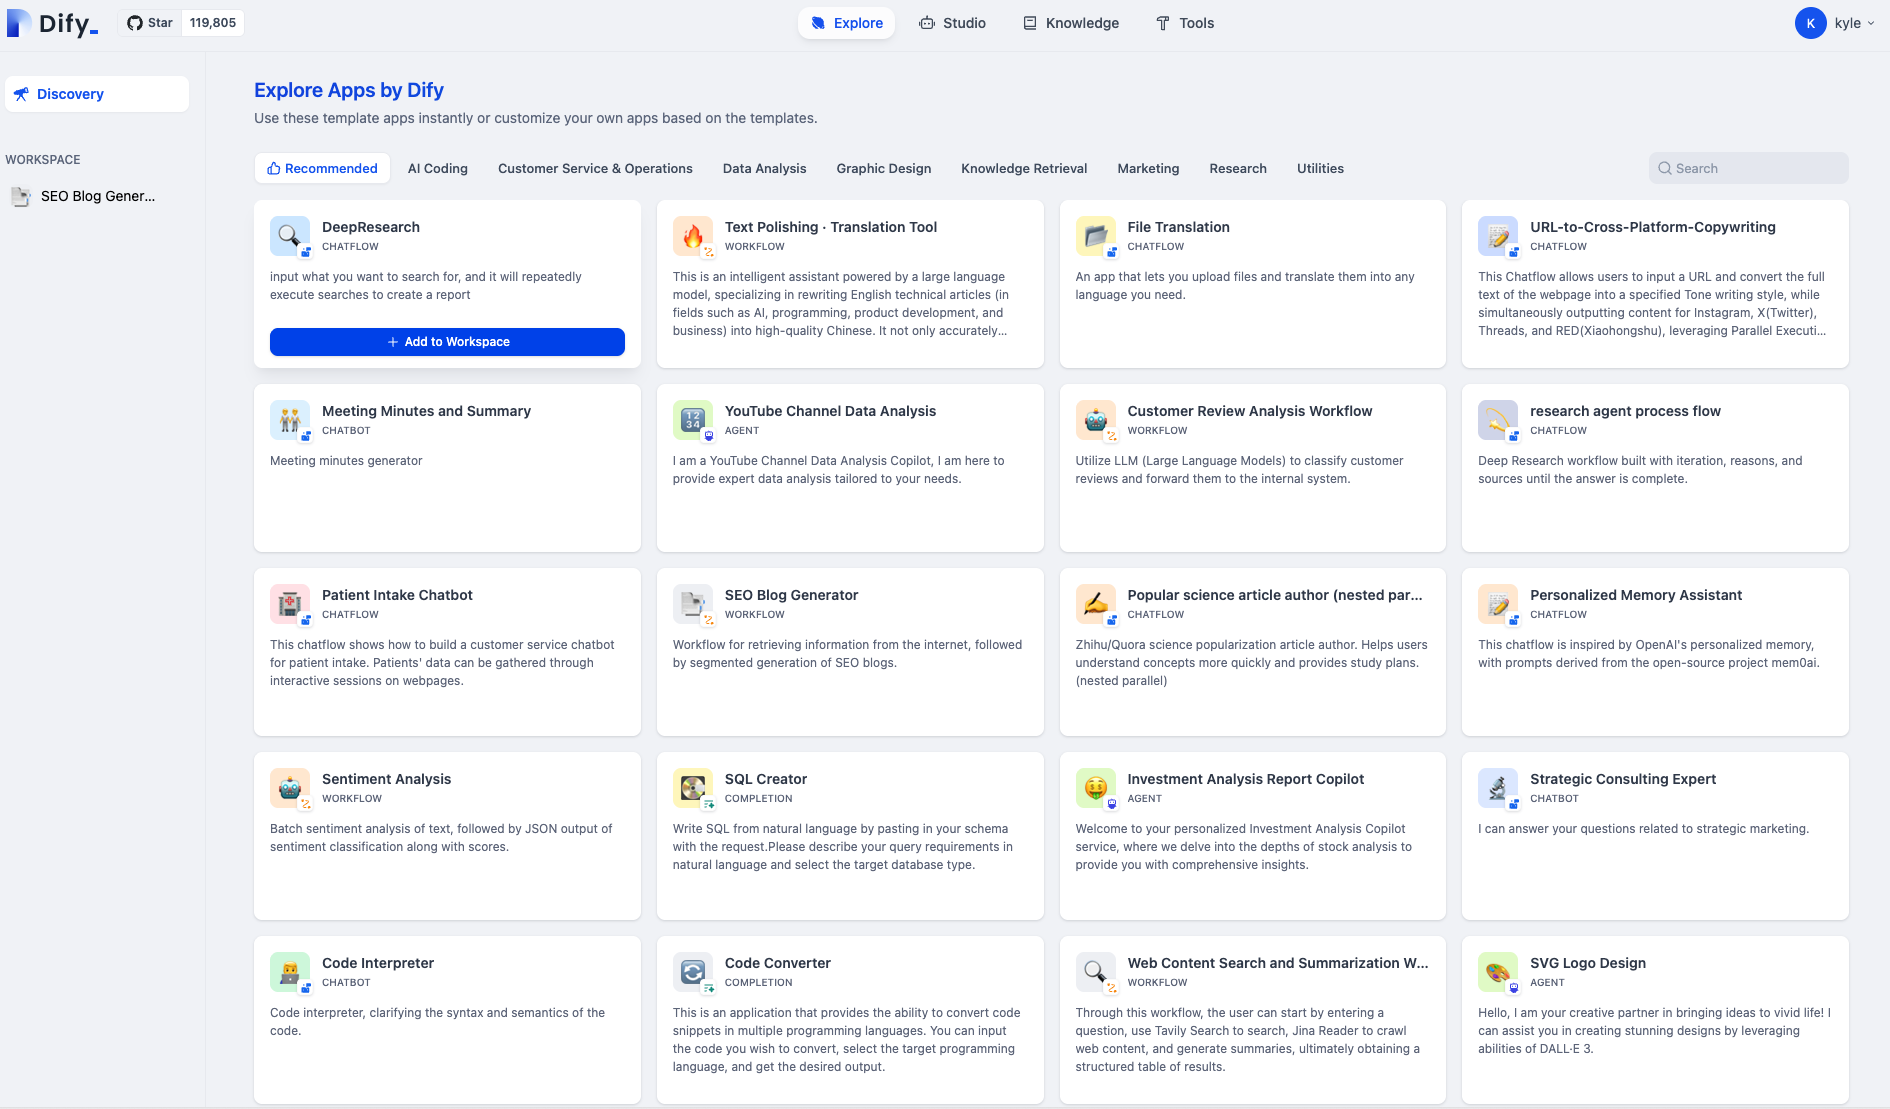The height and width of the screenshot is (1109, 1890).
Task: Open the Knowledge section
Action: [1070, 22]
